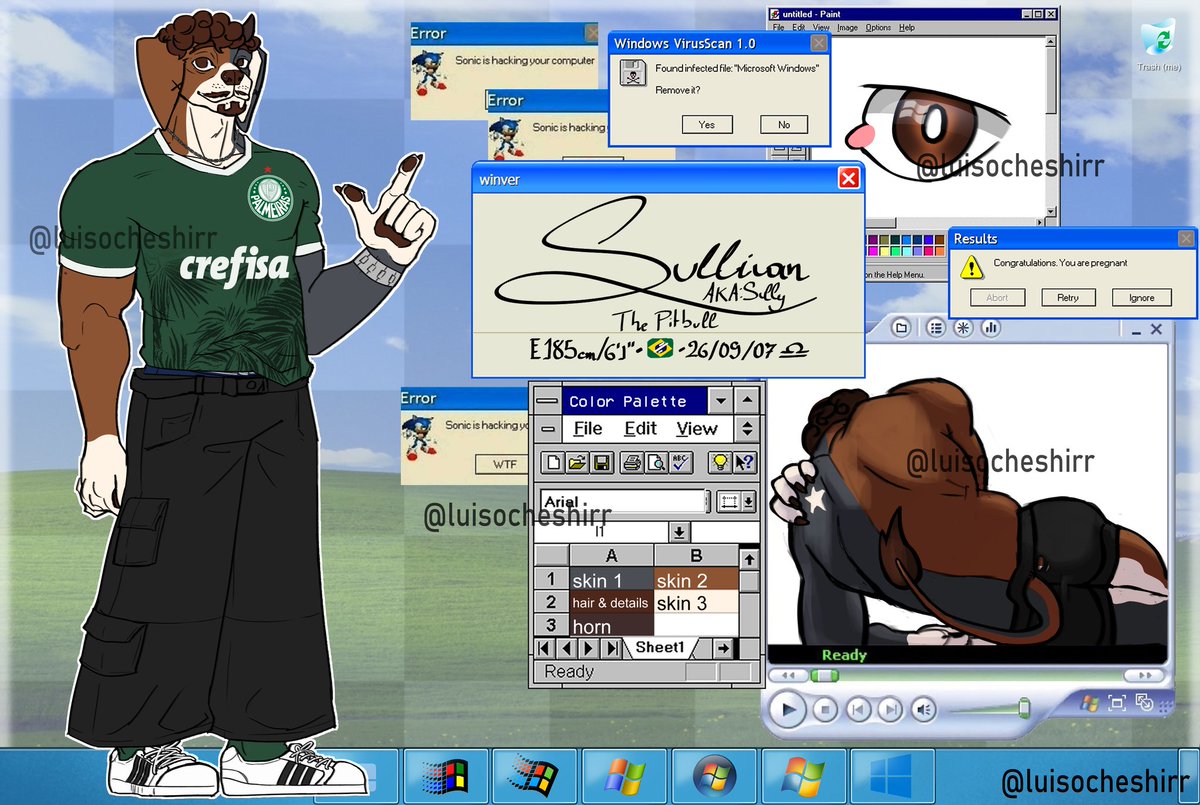Click media player skin mode switch icon
The height and width of the screenshot is (805, 1200).
point(1144,702)
